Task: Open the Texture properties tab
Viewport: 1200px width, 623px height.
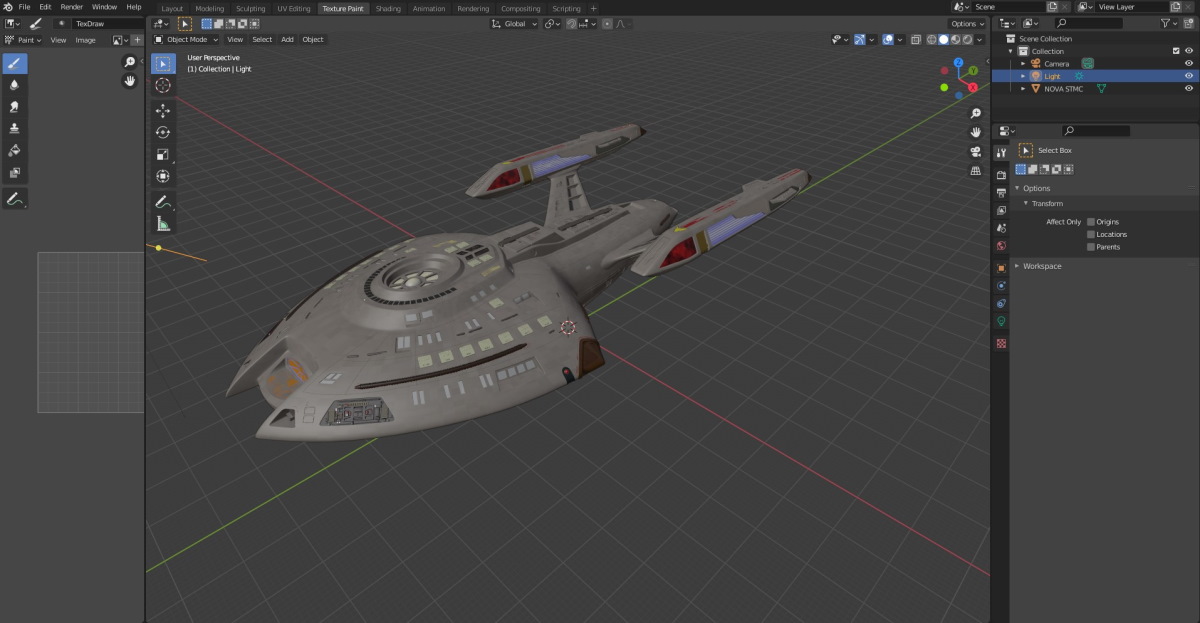Action: pos(1001,343)
